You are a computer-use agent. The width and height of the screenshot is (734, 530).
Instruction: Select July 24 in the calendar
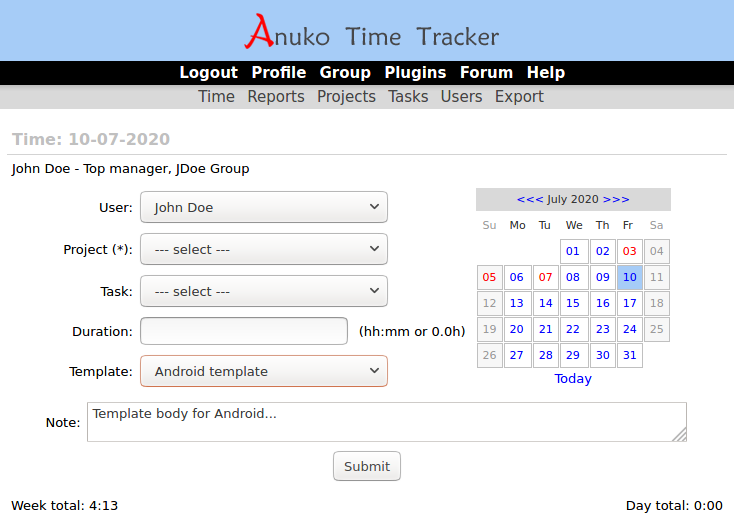tap(630, 329)
